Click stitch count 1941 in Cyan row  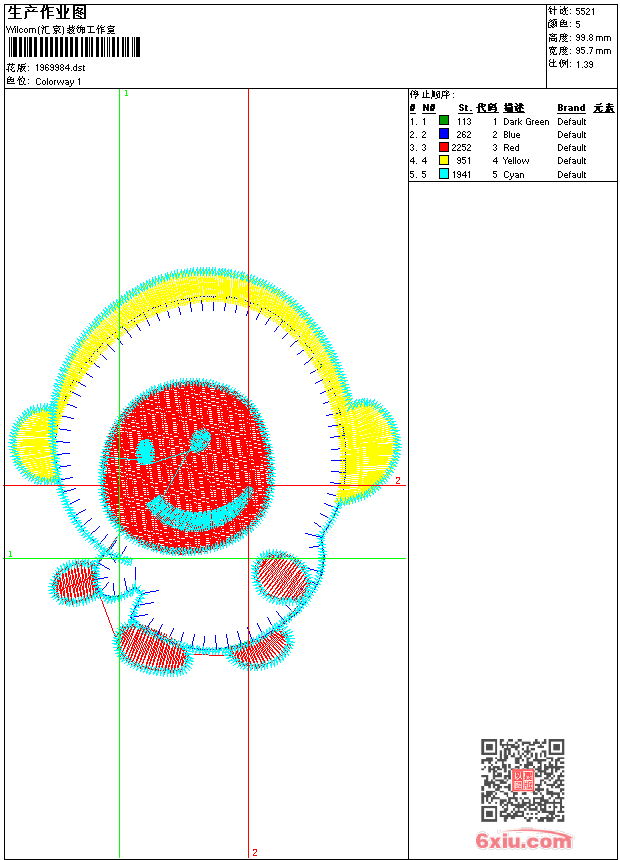tap(461, 175)
